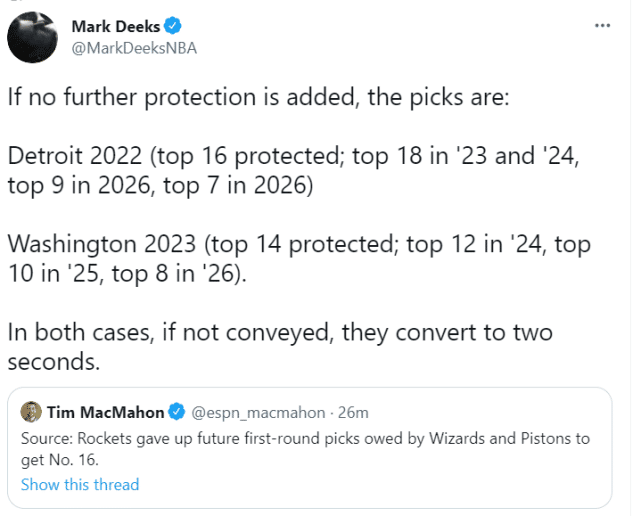The image size is (641, 516).
Task: Click Mark Deeks' profile avatar
Action: pos(32,38)
